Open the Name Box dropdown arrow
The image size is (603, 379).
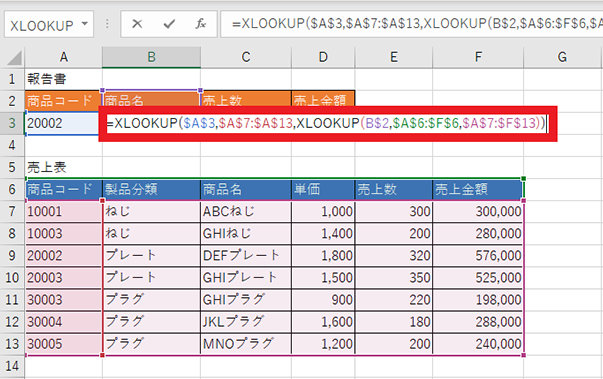85,24
